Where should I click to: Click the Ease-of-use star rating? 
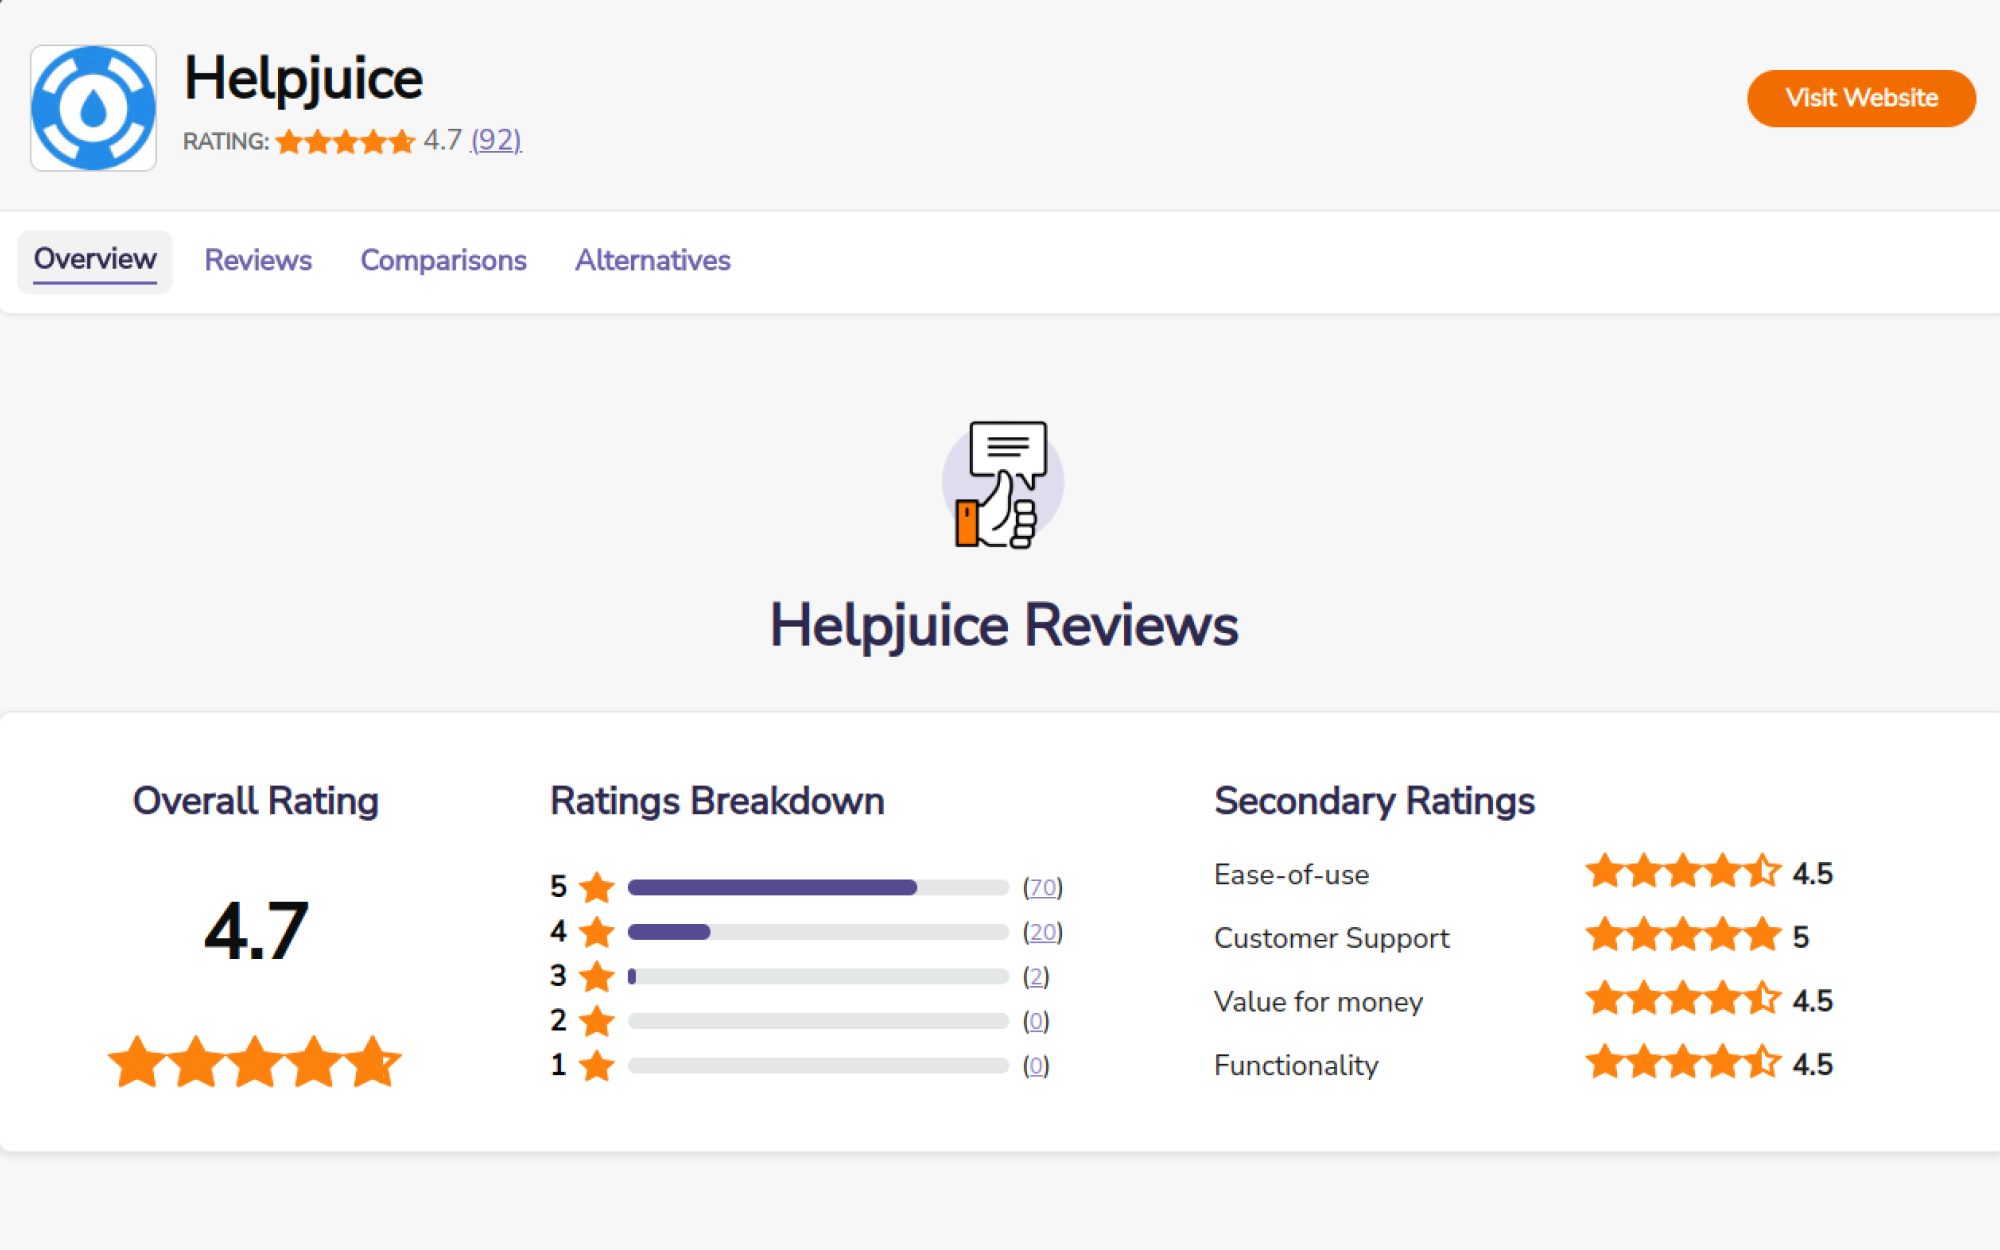click(x=1683, y=872)
